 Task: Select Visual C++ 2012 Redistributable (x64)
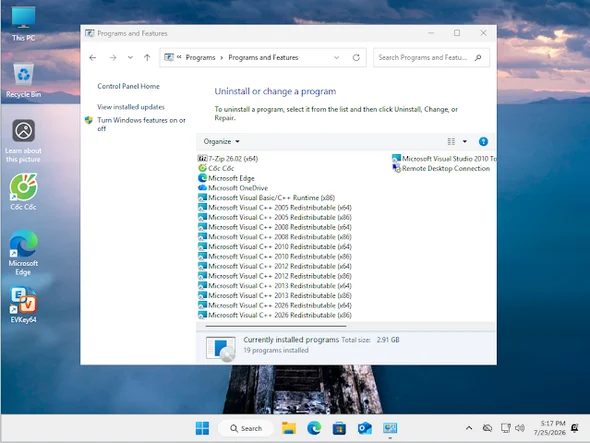click(x=275, y=266)
